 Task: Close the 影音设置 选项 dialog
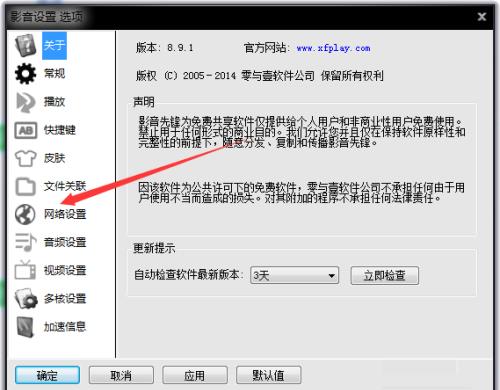(x=482, y=17)
